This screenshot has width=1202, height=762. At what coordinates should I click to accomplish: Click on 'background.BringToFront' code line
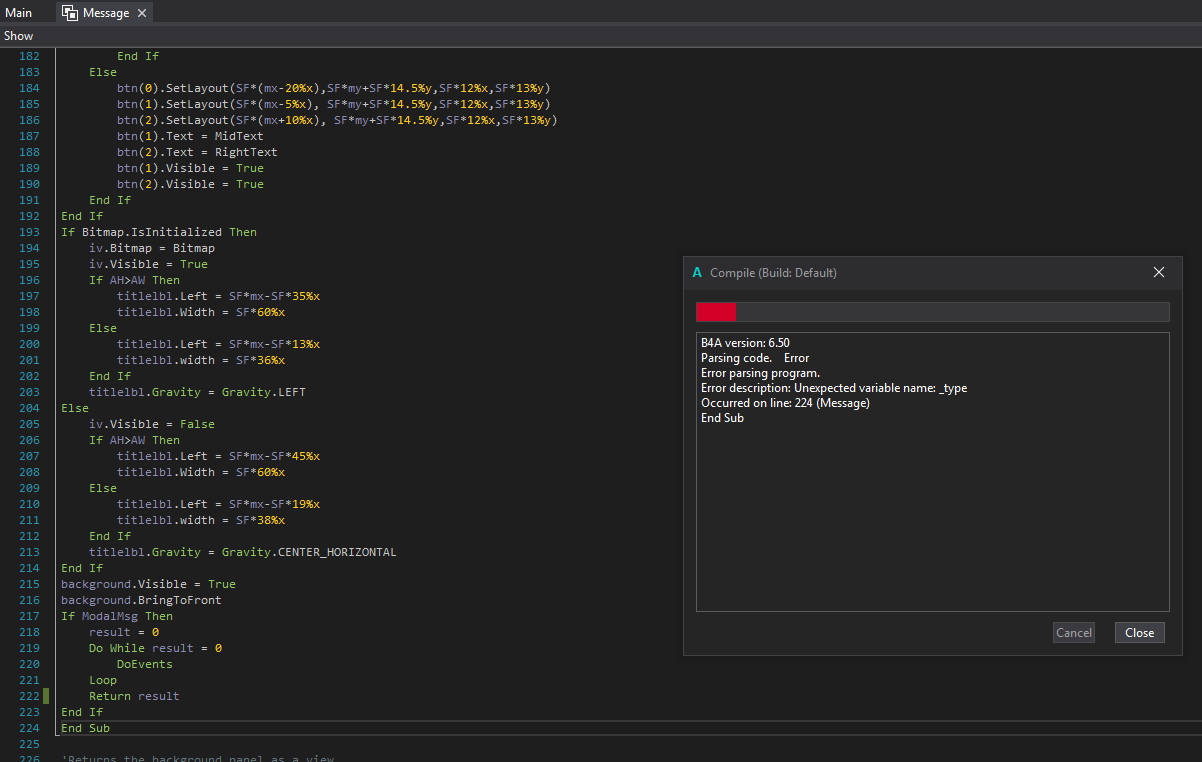click(141, 600)
